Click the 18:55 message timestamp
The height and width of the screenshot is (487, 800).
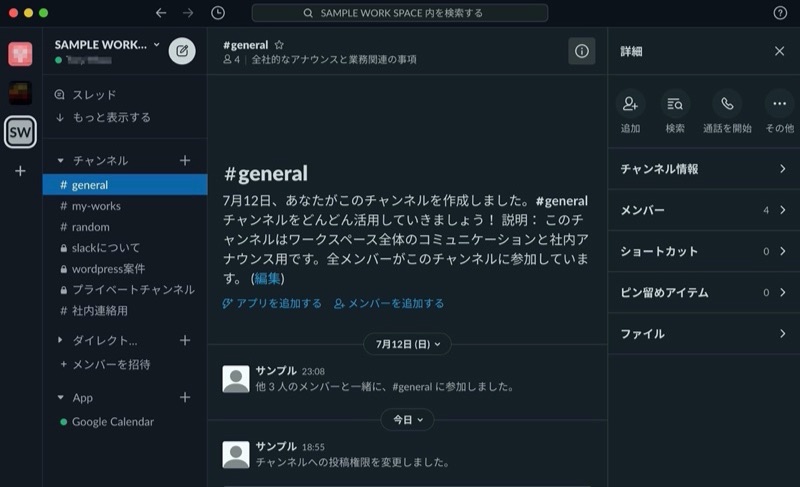click(x=313, y=447)
